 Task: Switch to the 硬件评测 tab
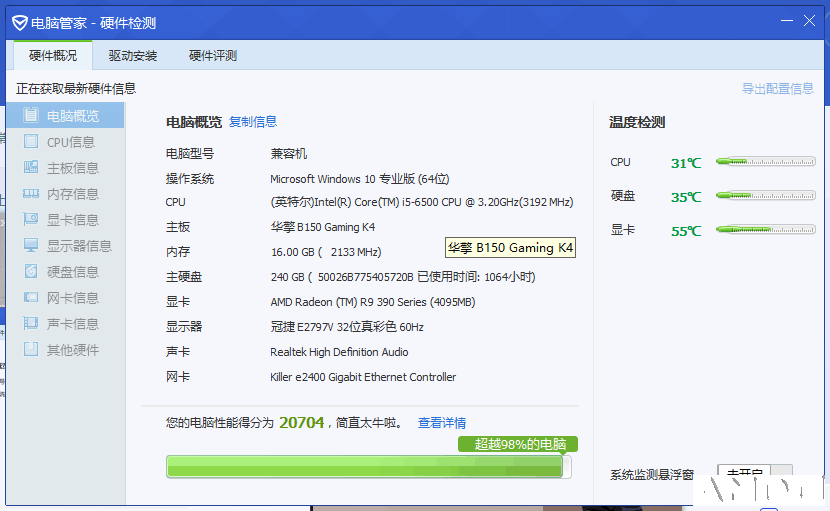(x=213, y=56)
